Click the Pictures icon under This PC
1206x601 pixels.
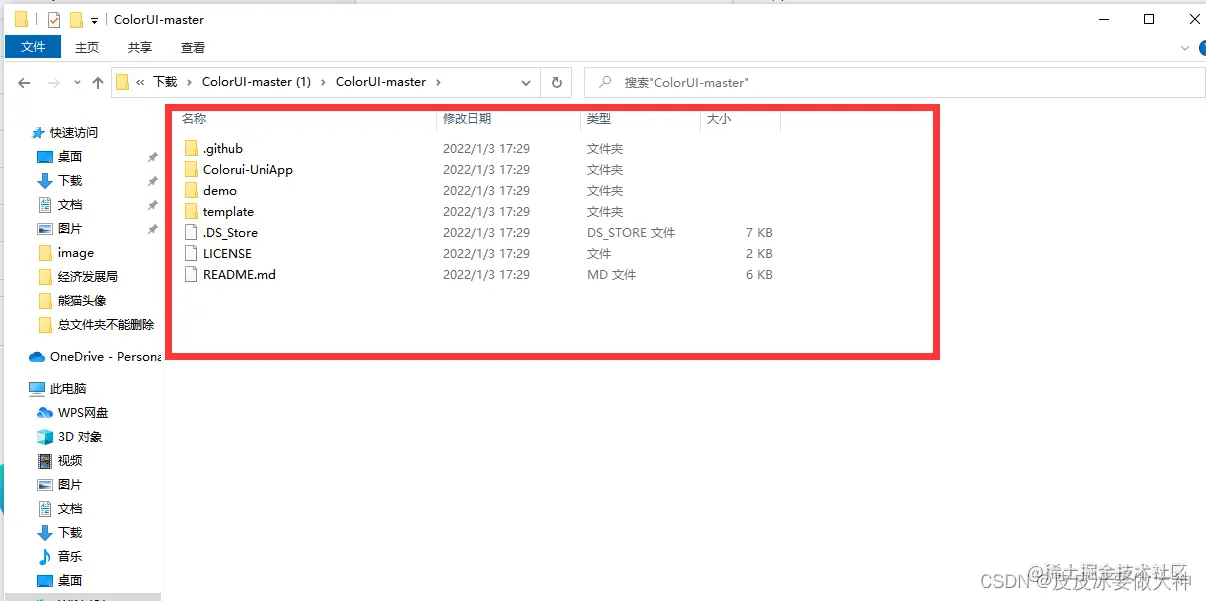[45, 485]
